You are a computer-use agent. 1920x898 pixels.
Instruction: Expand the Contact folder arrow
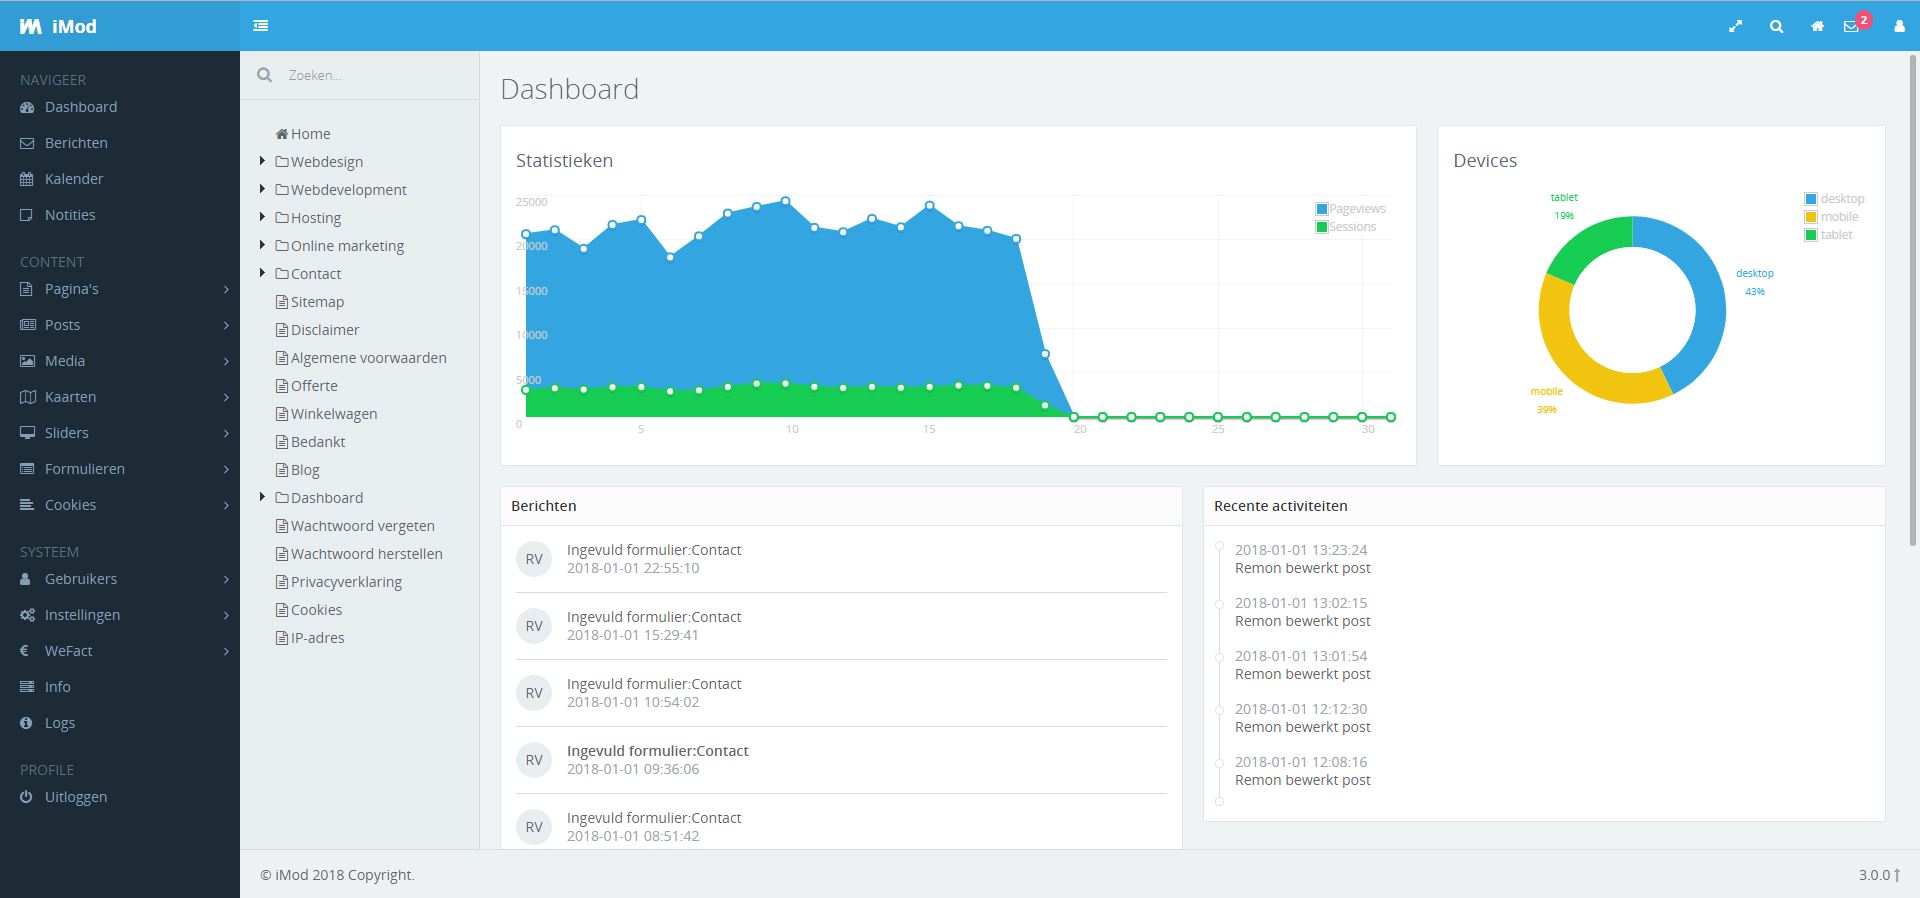point(262,273)
